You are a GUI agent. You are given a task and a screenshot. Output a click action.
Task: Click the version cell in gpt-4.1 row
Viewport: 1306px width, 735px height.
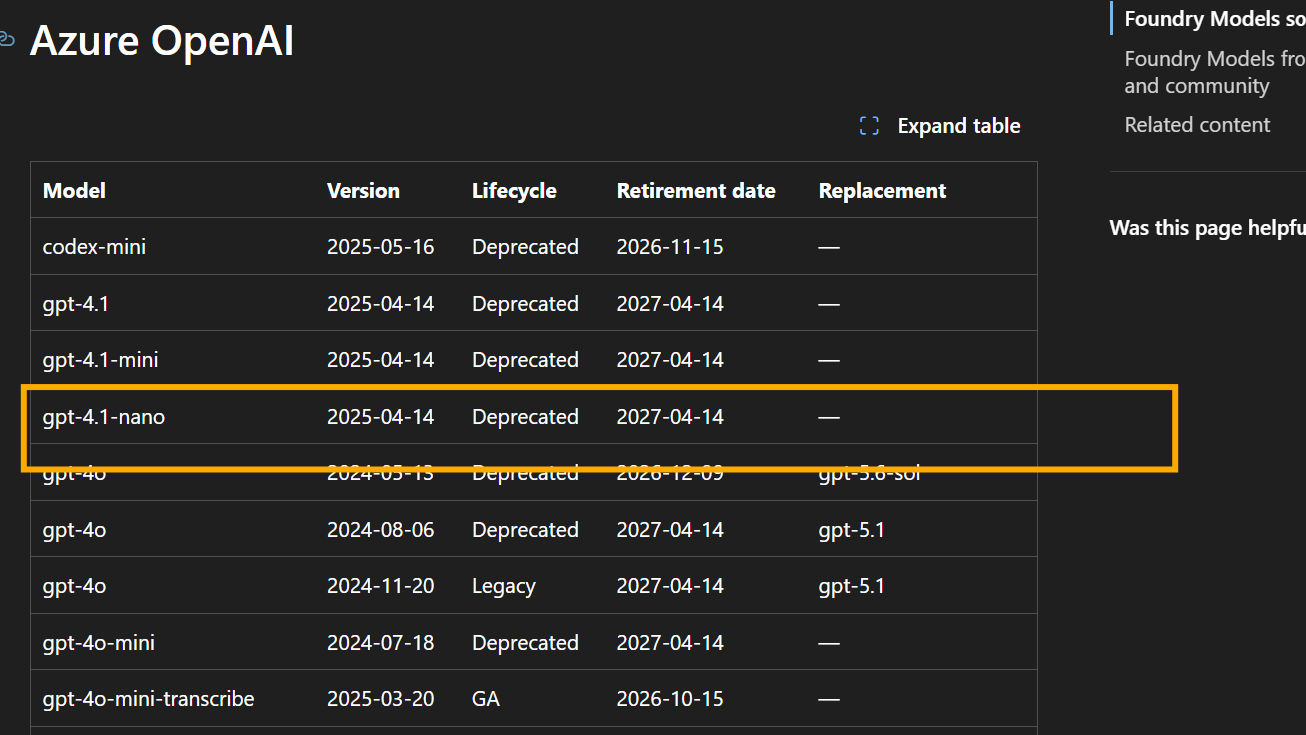pyautogui.click(x=381, y=303)
